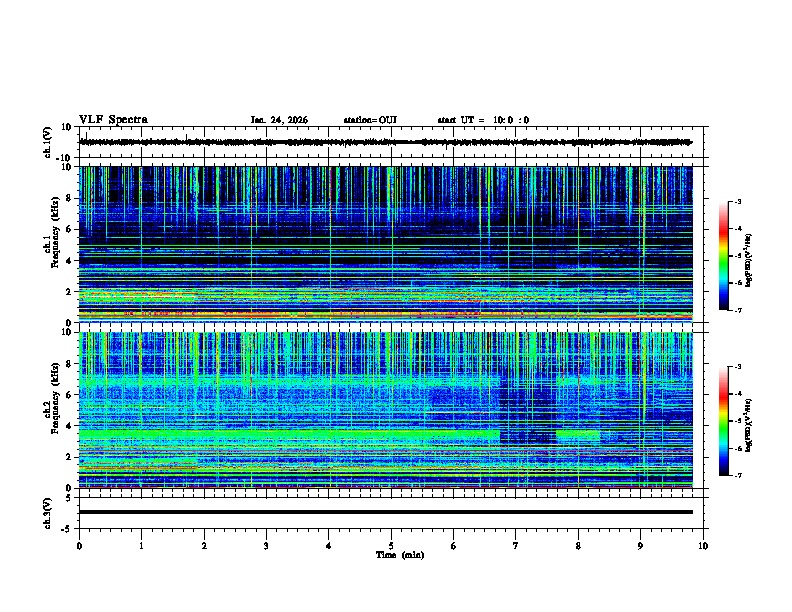This screenshot has height=612, width=792.
Task: Click inside the ch.2 spectrogram panel
Action: pos(386,410)
